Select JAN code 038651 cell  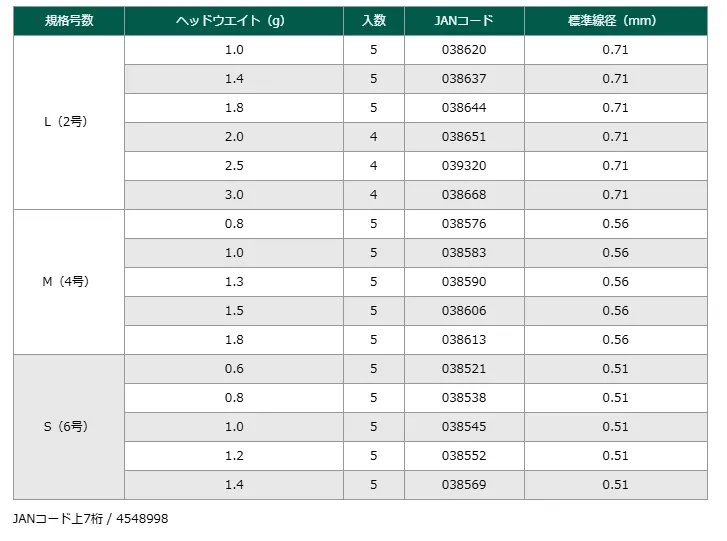click(x=464, y=137)
